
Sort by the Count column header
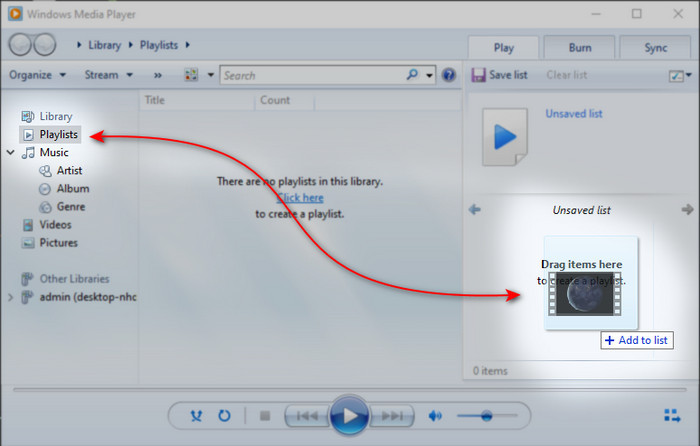click(275, 100)
